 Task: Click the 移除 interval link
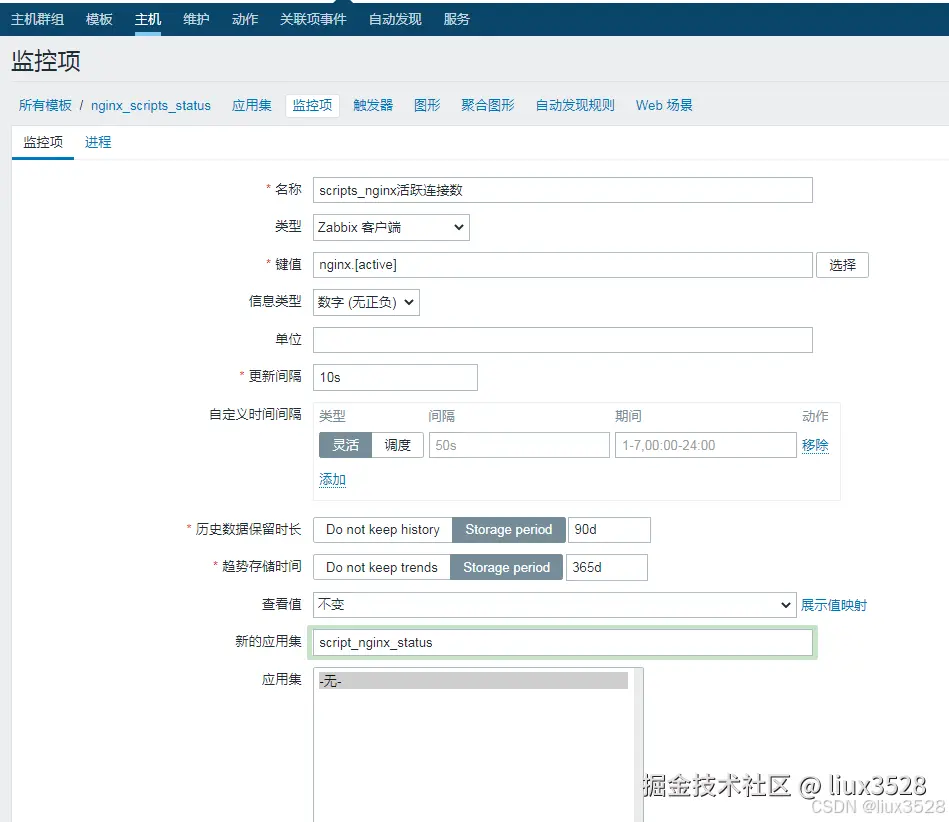[815, 446]
